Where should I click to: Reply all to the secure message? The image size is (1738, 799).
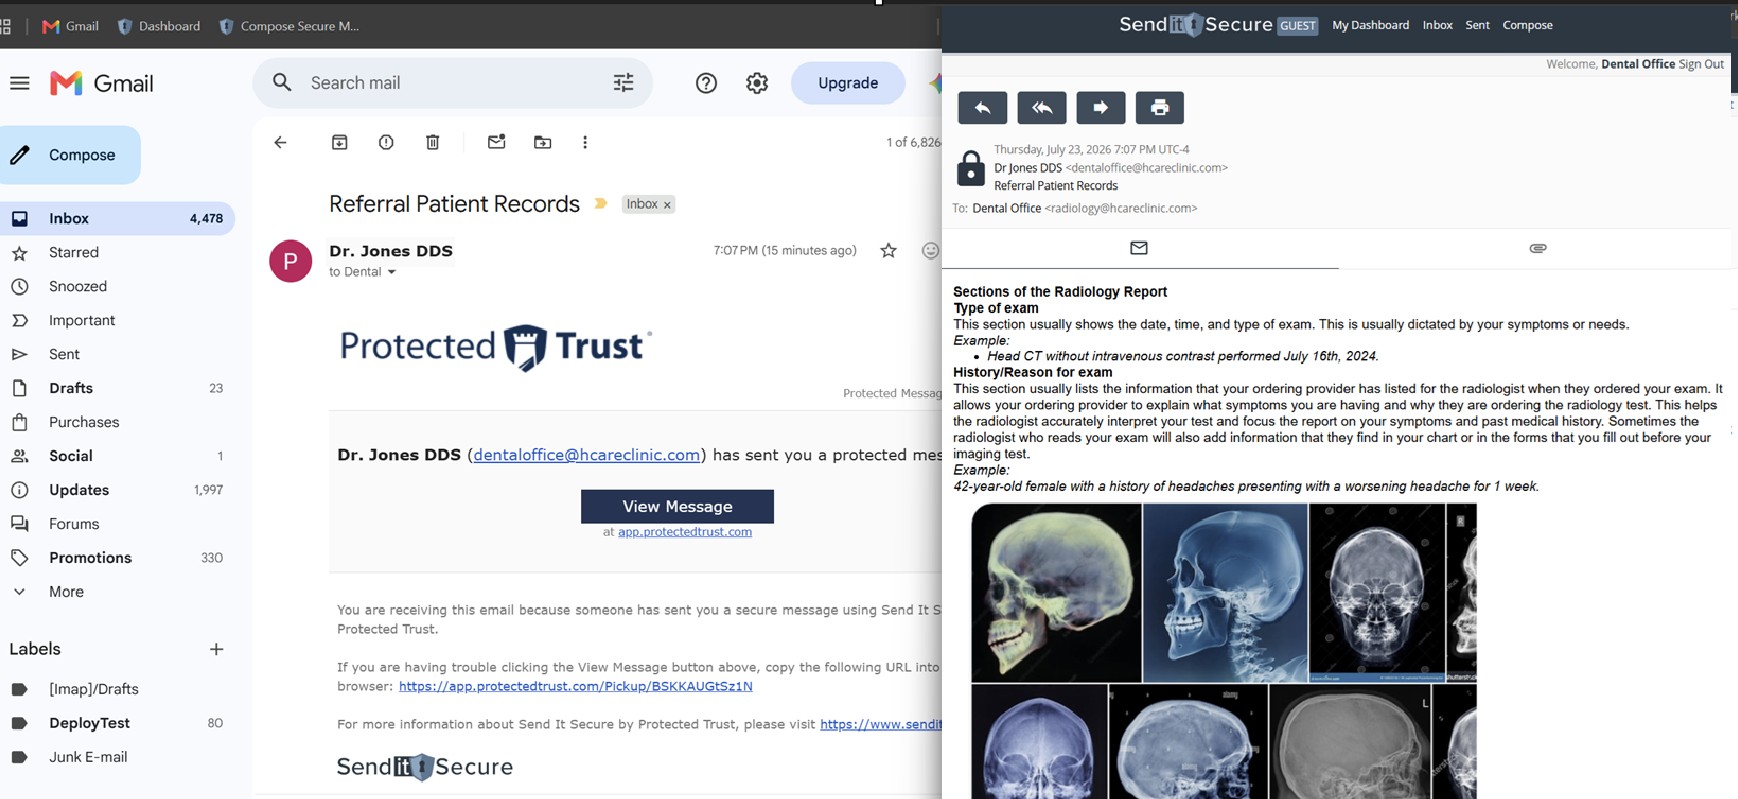(1042, 107)
